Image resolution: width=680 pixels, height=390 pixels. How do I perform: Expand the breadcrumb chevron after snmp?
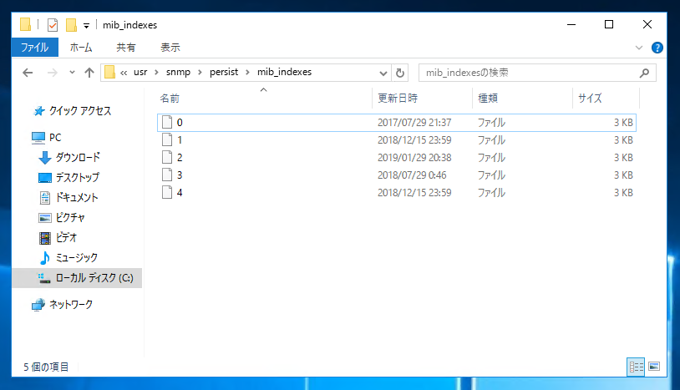200,72
